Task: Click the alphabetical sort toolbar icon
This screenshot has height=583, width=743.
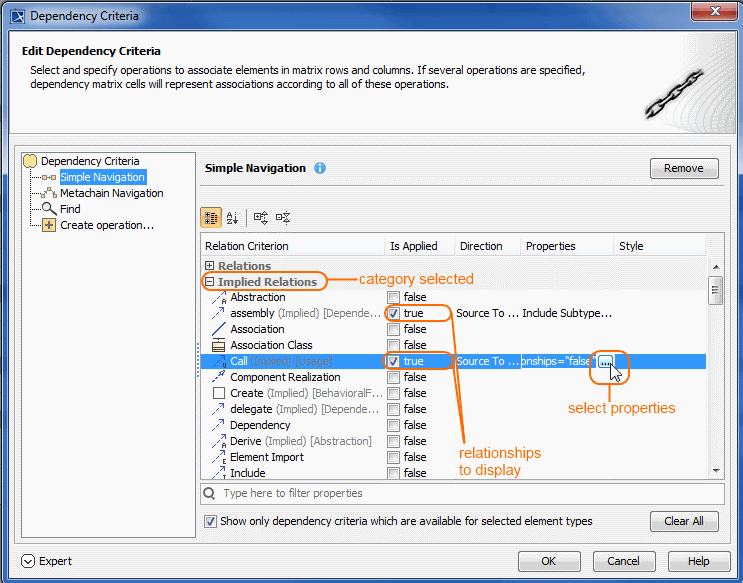Action: click(232, 218)
